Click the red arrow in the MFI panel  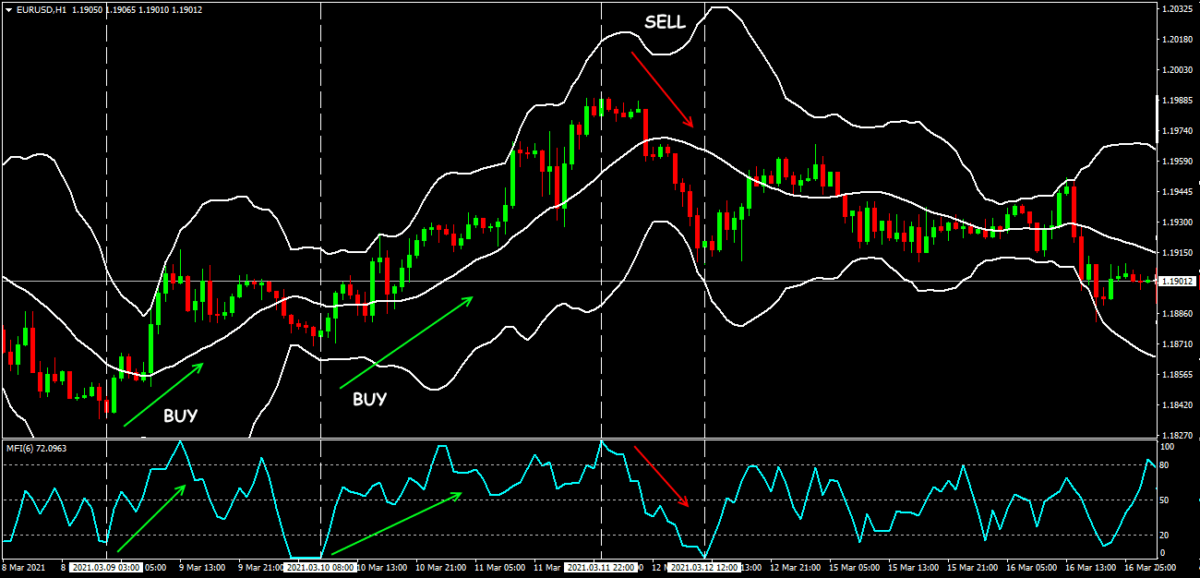(x=662, y=477)
